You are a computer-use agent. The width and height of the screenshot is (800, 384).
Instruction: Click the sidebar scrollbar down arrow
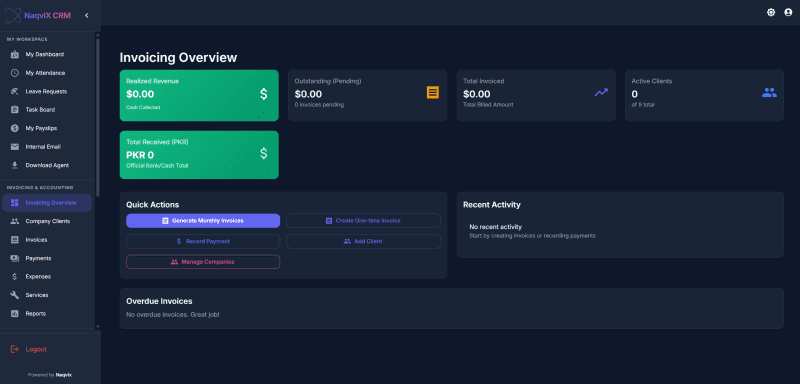coord(98,327)
